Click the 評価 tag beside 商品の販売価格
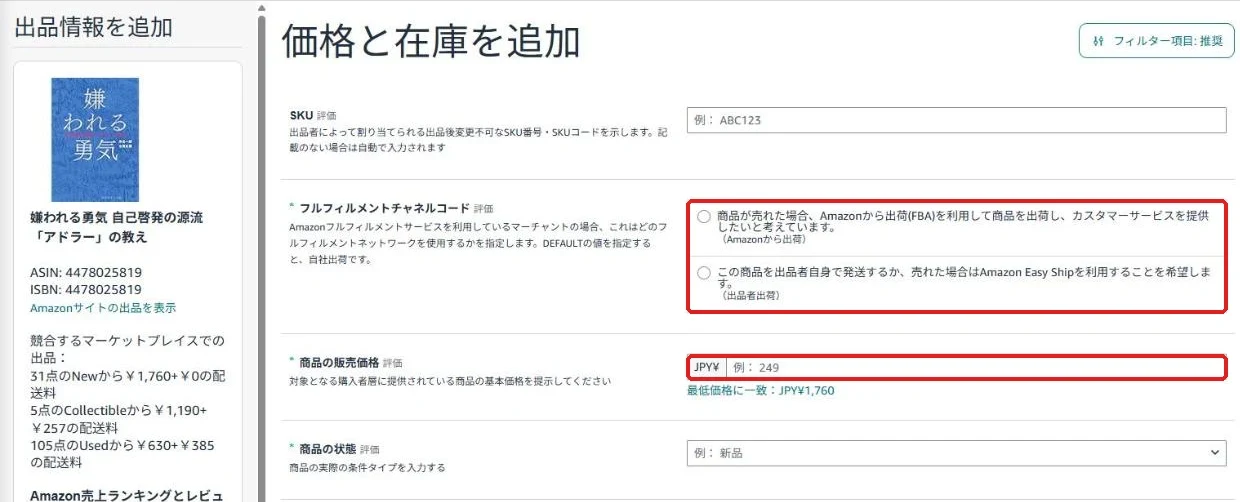This screenshot has height=502, width=1240. [x=392, y=363]
